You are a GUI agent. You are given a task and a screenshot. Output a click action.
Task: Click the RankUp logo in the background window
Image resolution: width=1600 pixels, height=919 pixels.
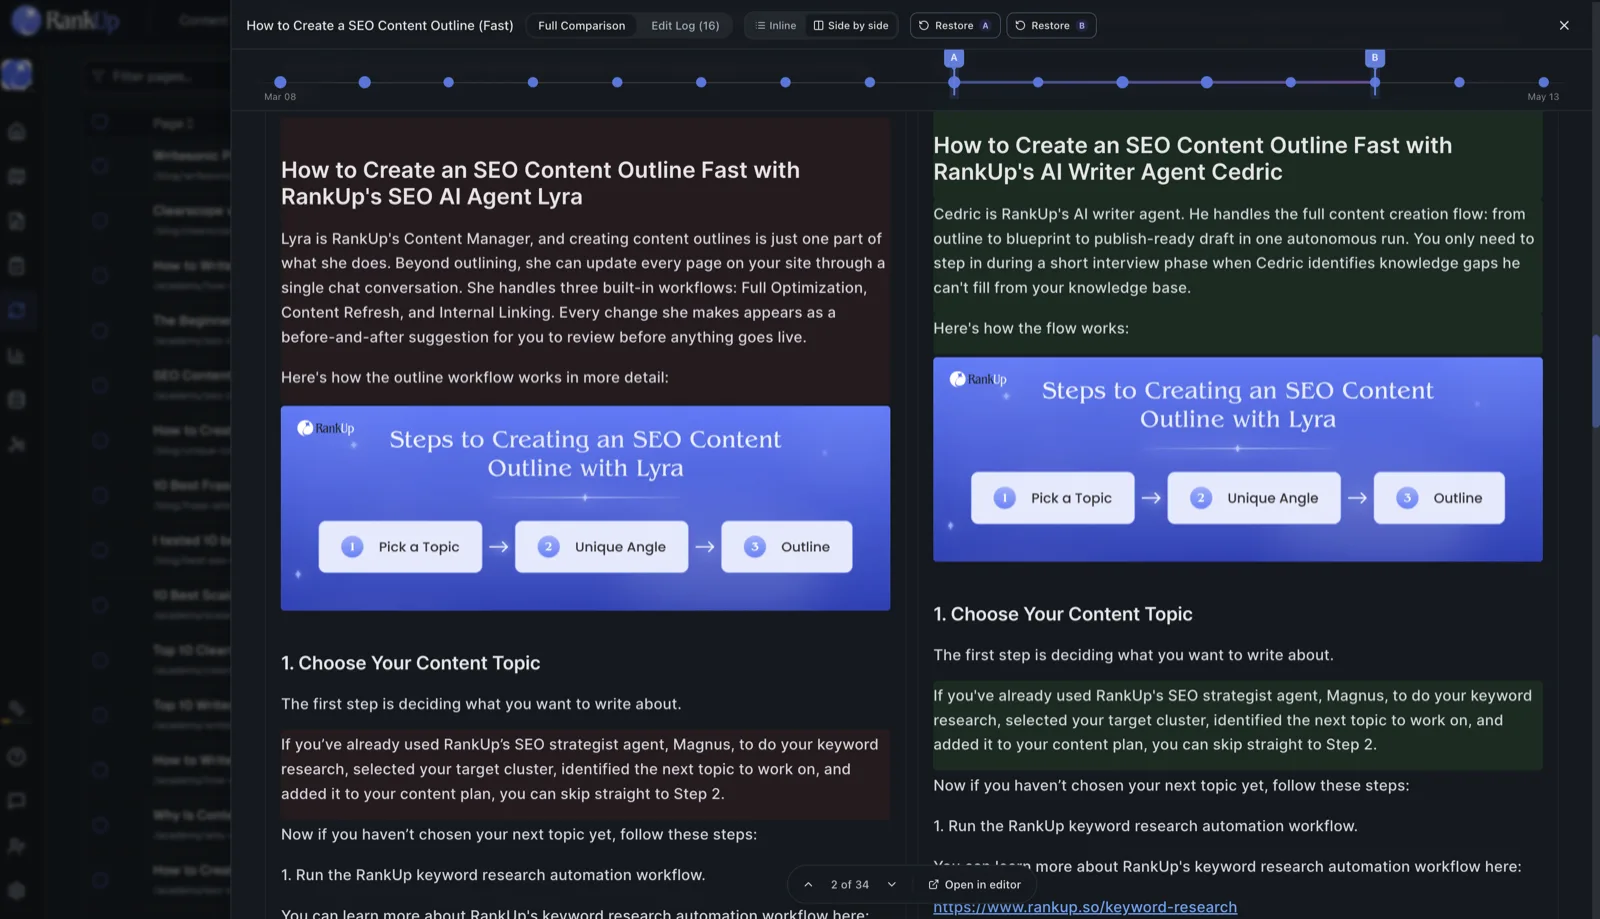click(65, 20)
